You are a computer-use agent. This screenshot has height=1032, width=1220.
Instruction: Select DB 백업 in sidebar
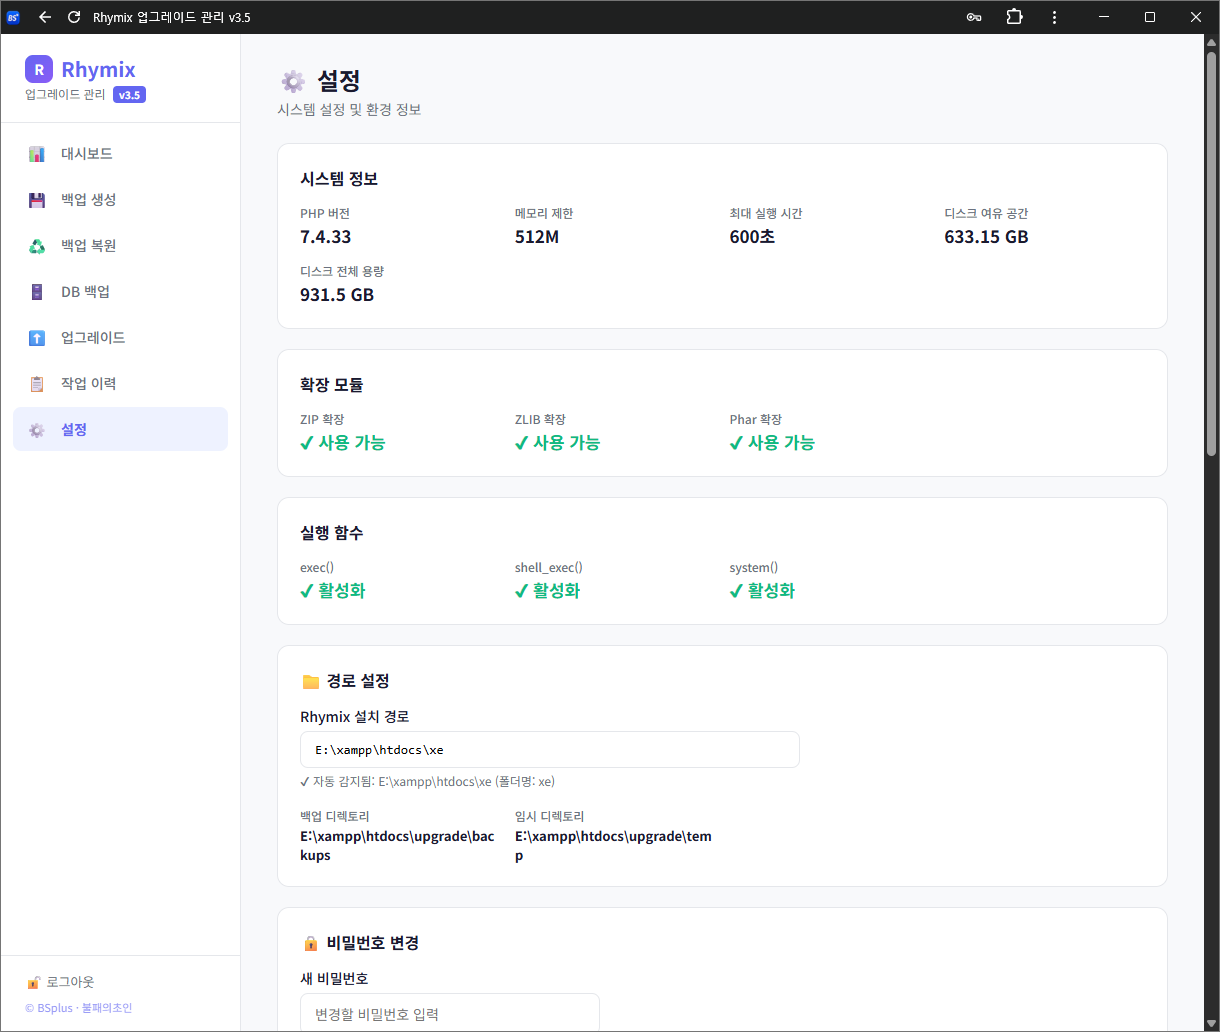pyautogui.click(x=120, y=292)
